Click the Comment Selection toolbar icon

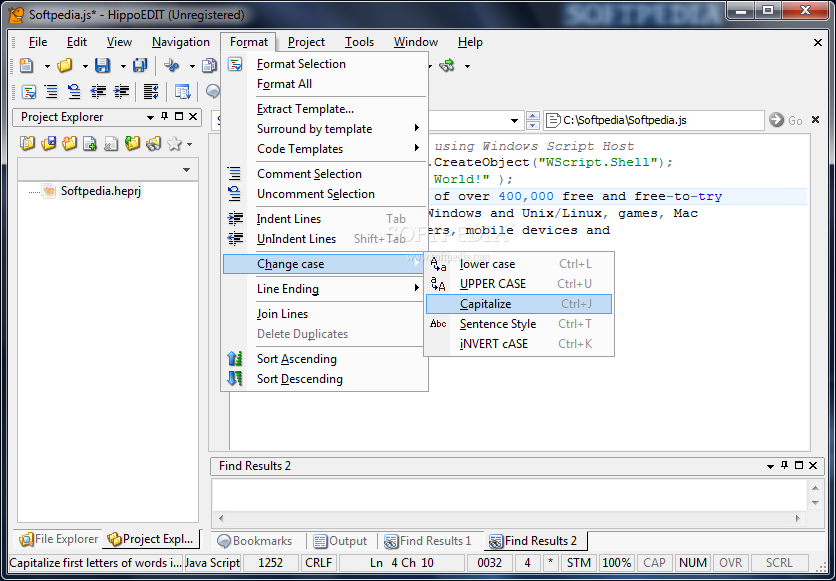[x=51, y=92]
